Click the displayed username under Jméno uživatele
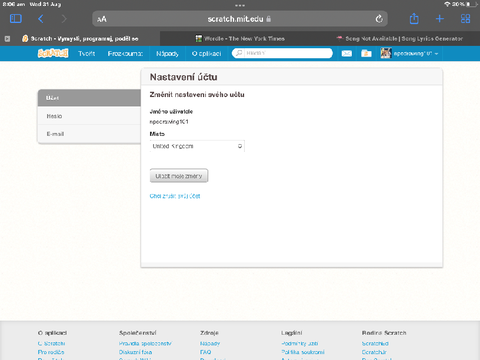The width and height of the screenshot is (480, 360). click(169, 122)
